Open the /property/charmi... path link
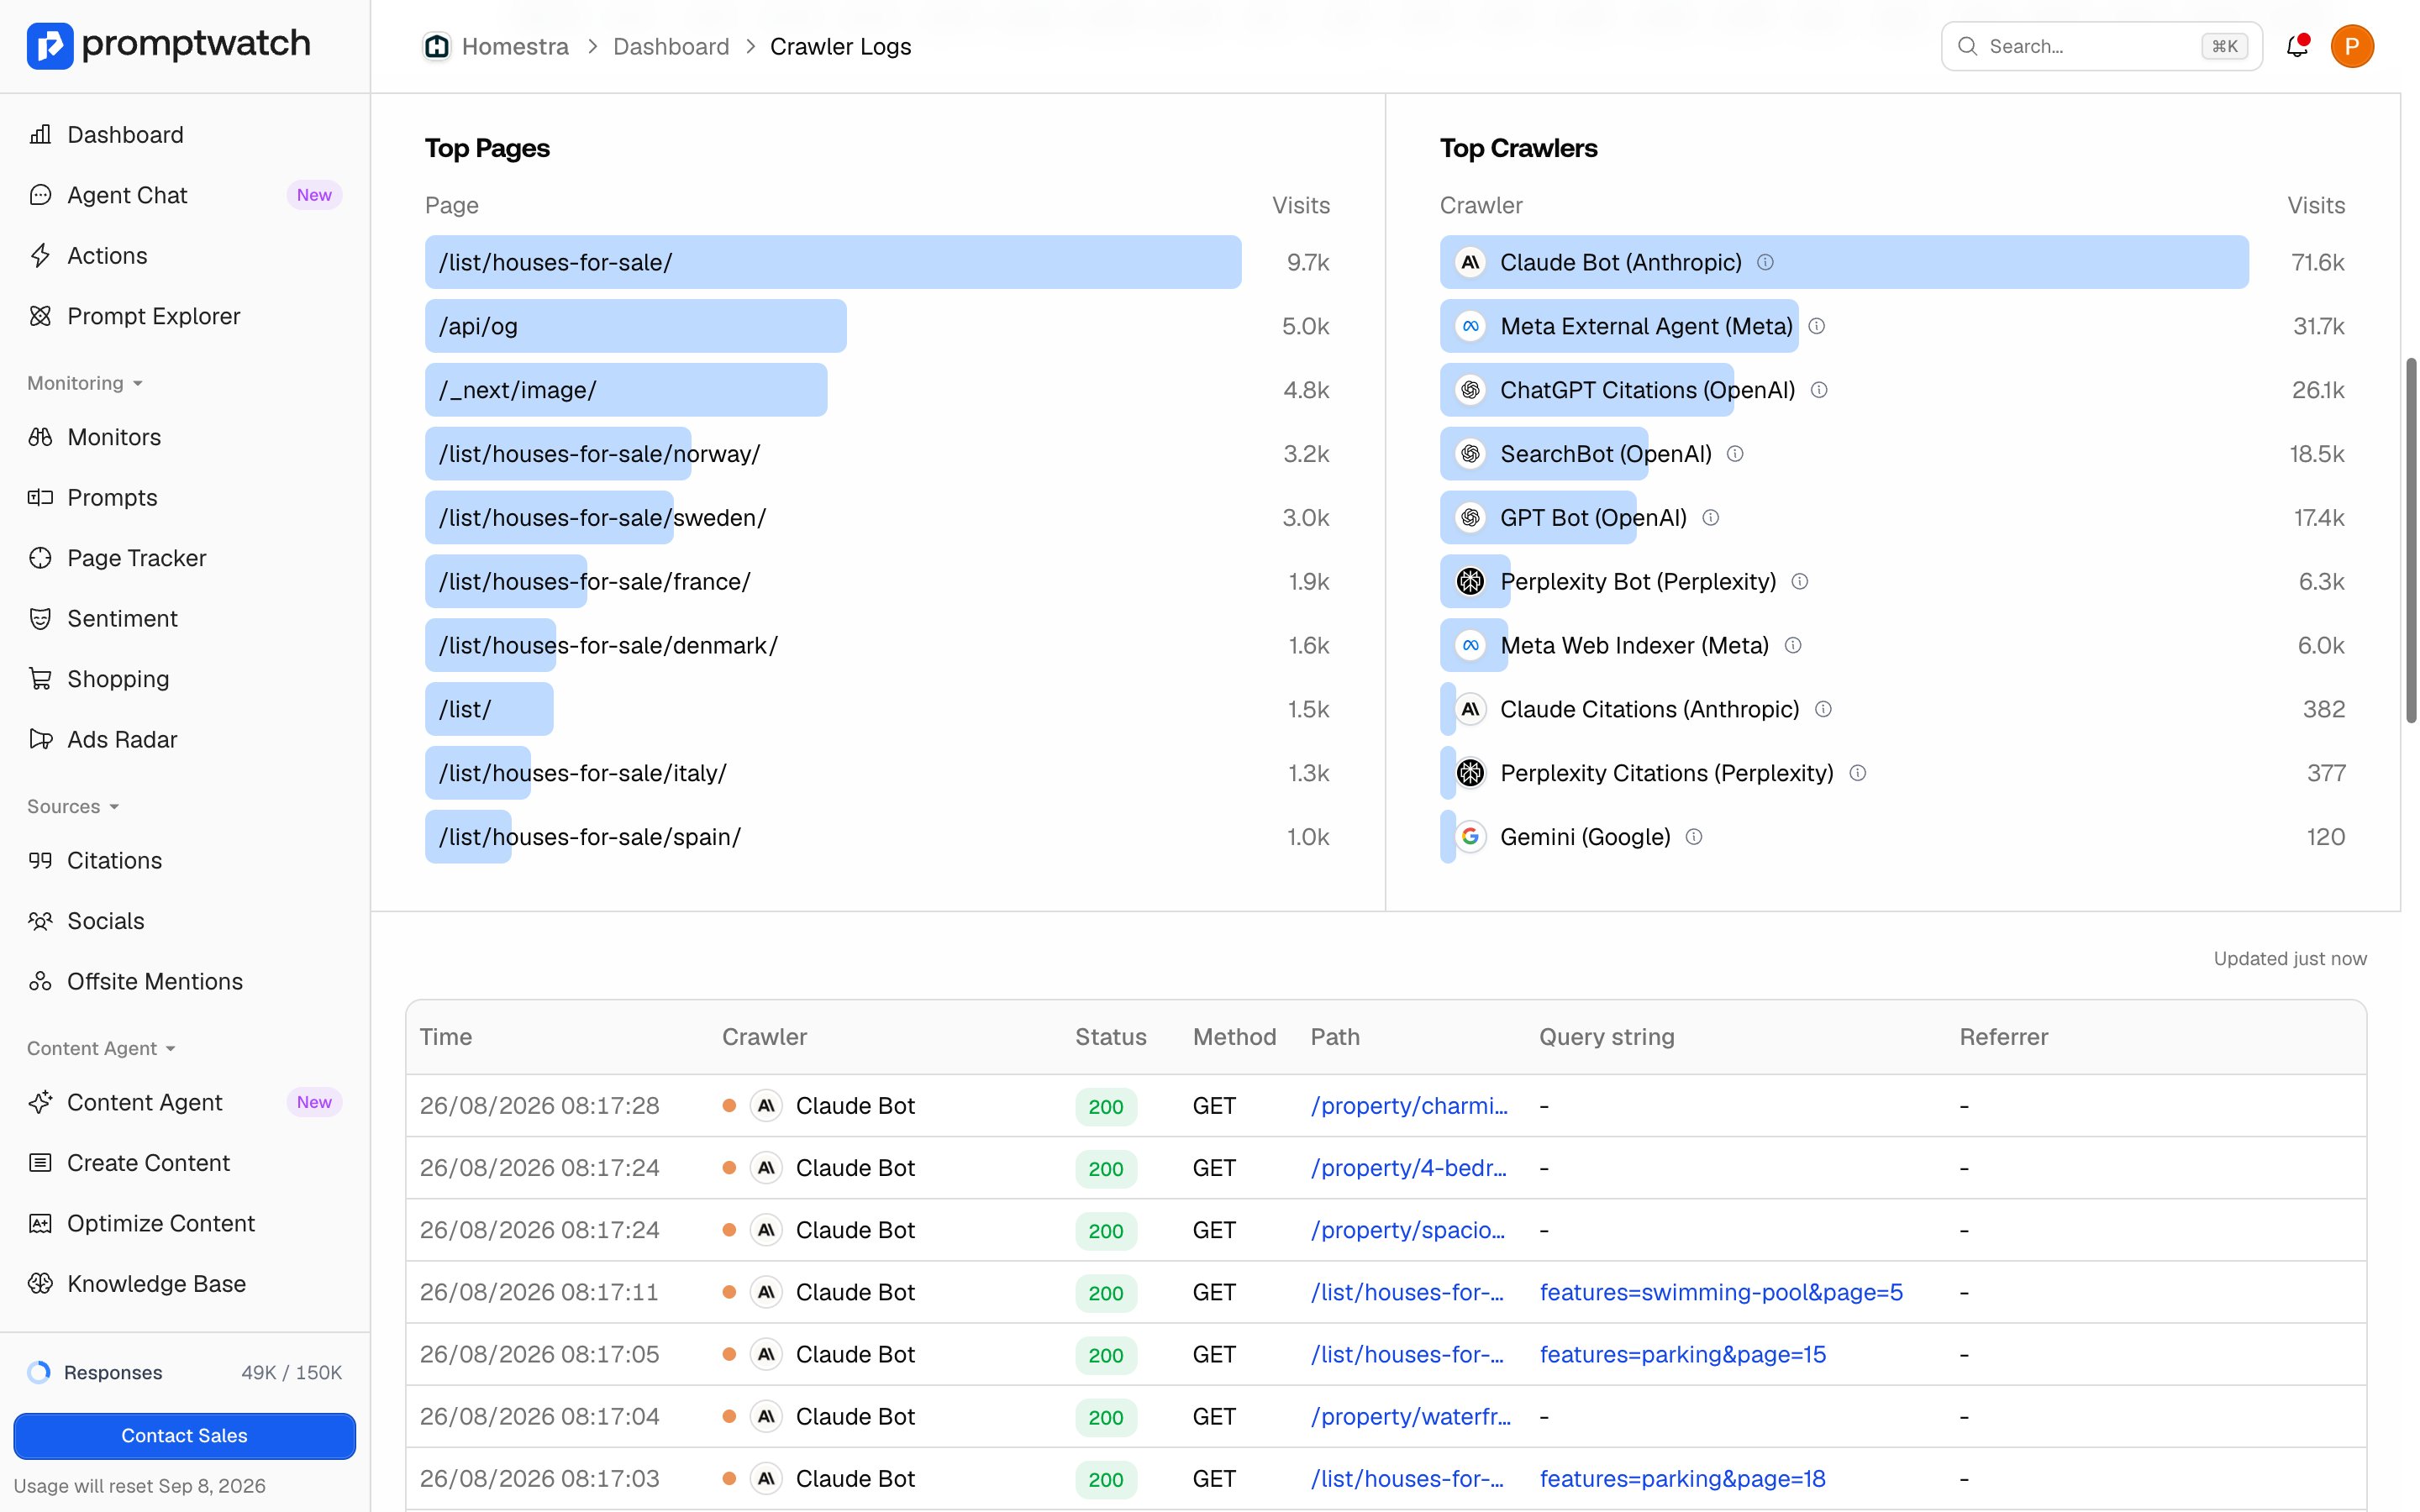 tap(1409, 1105)
